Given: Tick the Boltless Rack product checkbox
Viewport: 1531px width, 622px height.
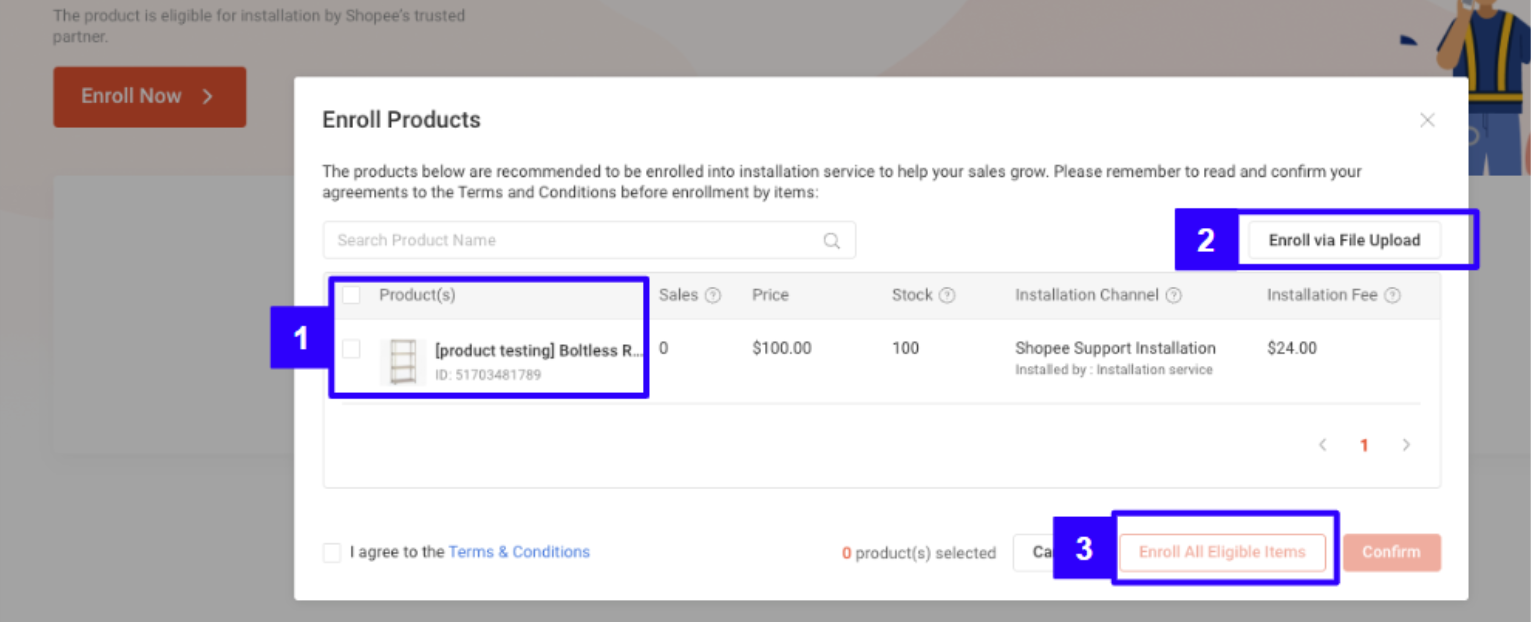Looking at the screenshot, I should (x=351, y=349).
